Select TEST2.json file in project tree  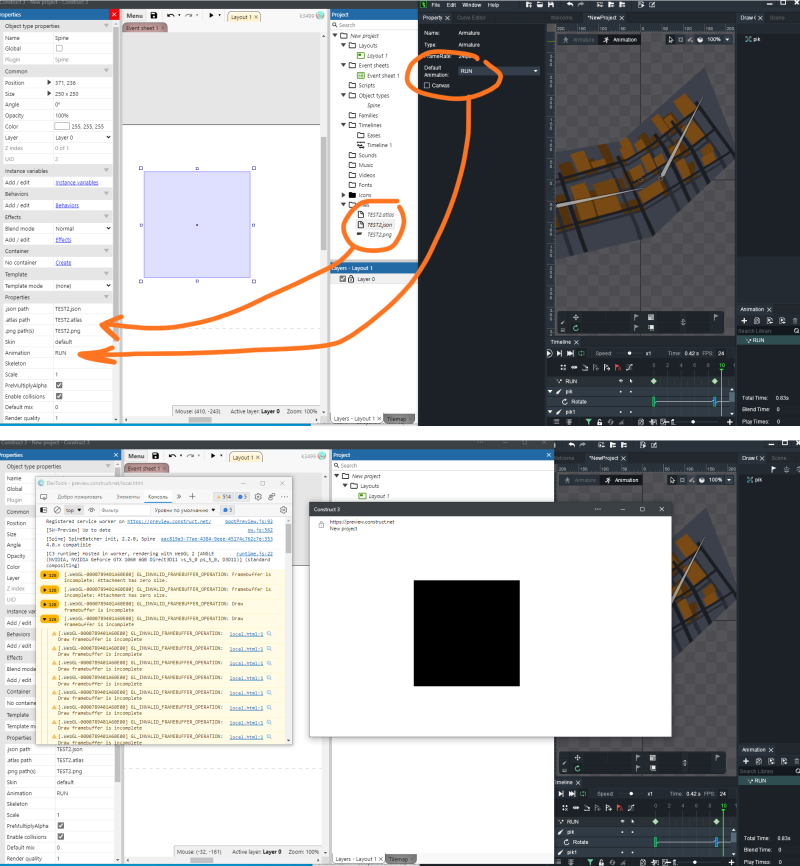378,225
